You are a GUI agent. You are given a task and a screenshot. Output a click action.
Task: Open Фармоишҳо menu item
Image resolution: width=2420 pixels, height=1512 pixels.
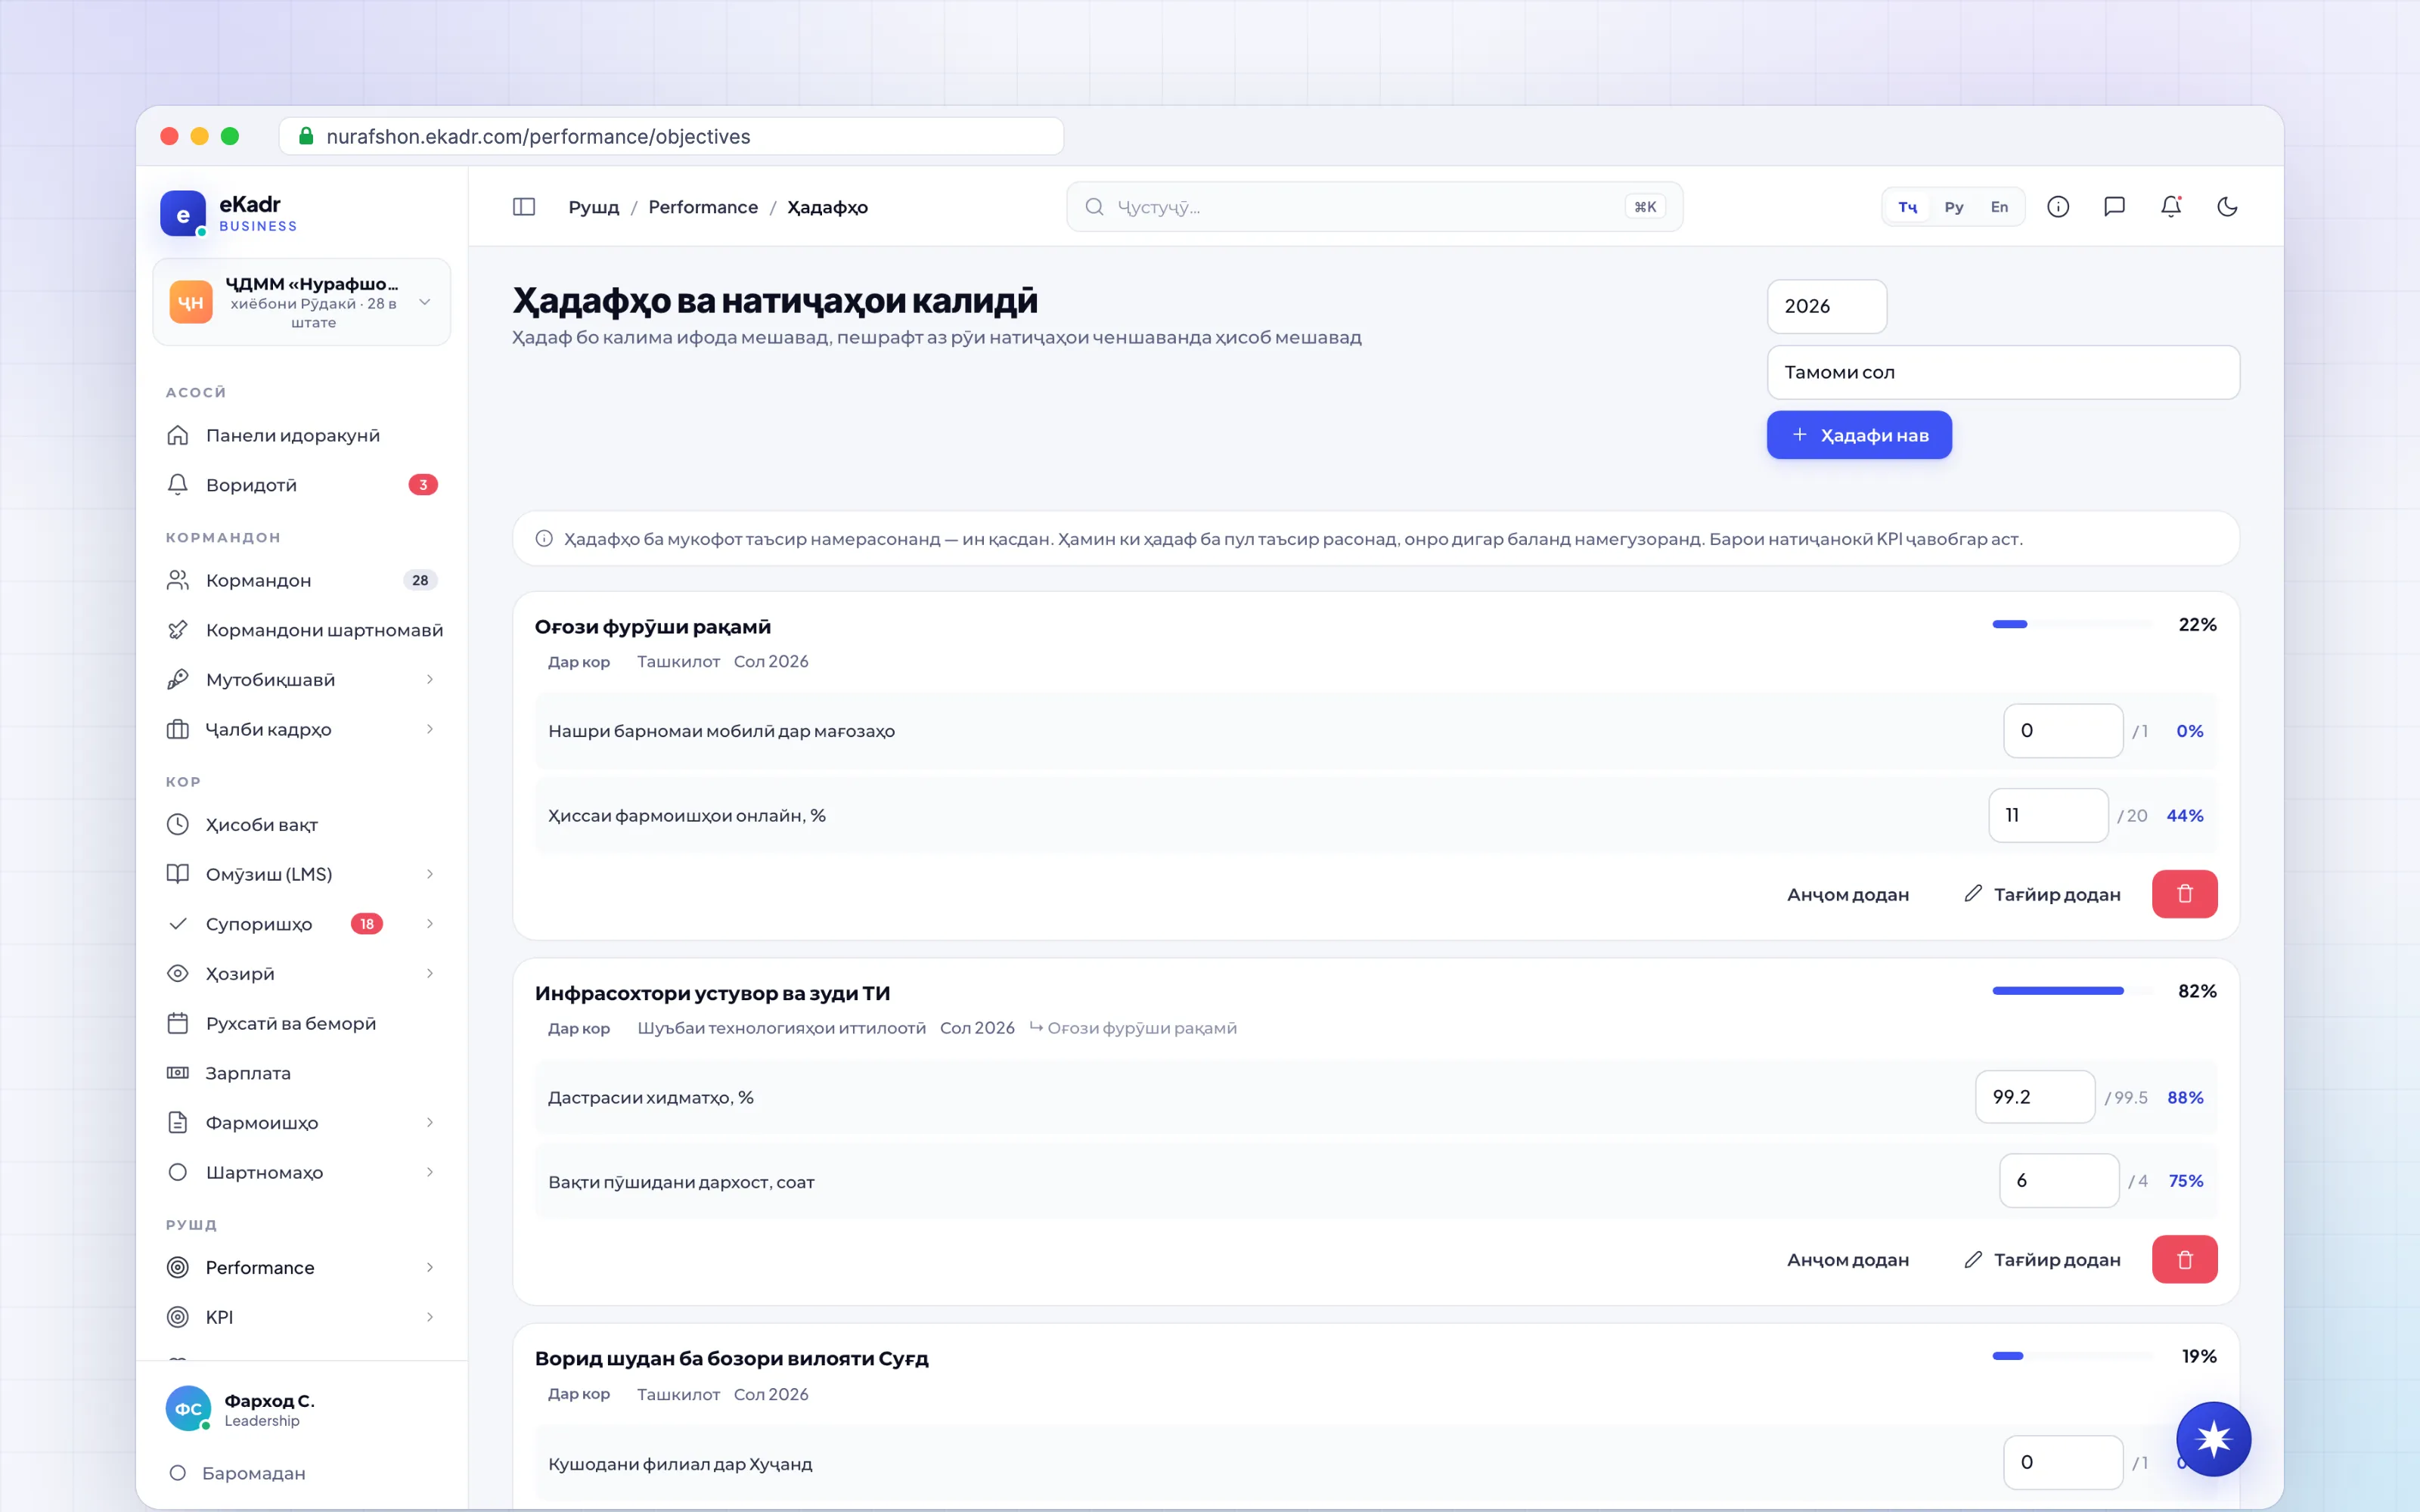(x=302, y=1123)
